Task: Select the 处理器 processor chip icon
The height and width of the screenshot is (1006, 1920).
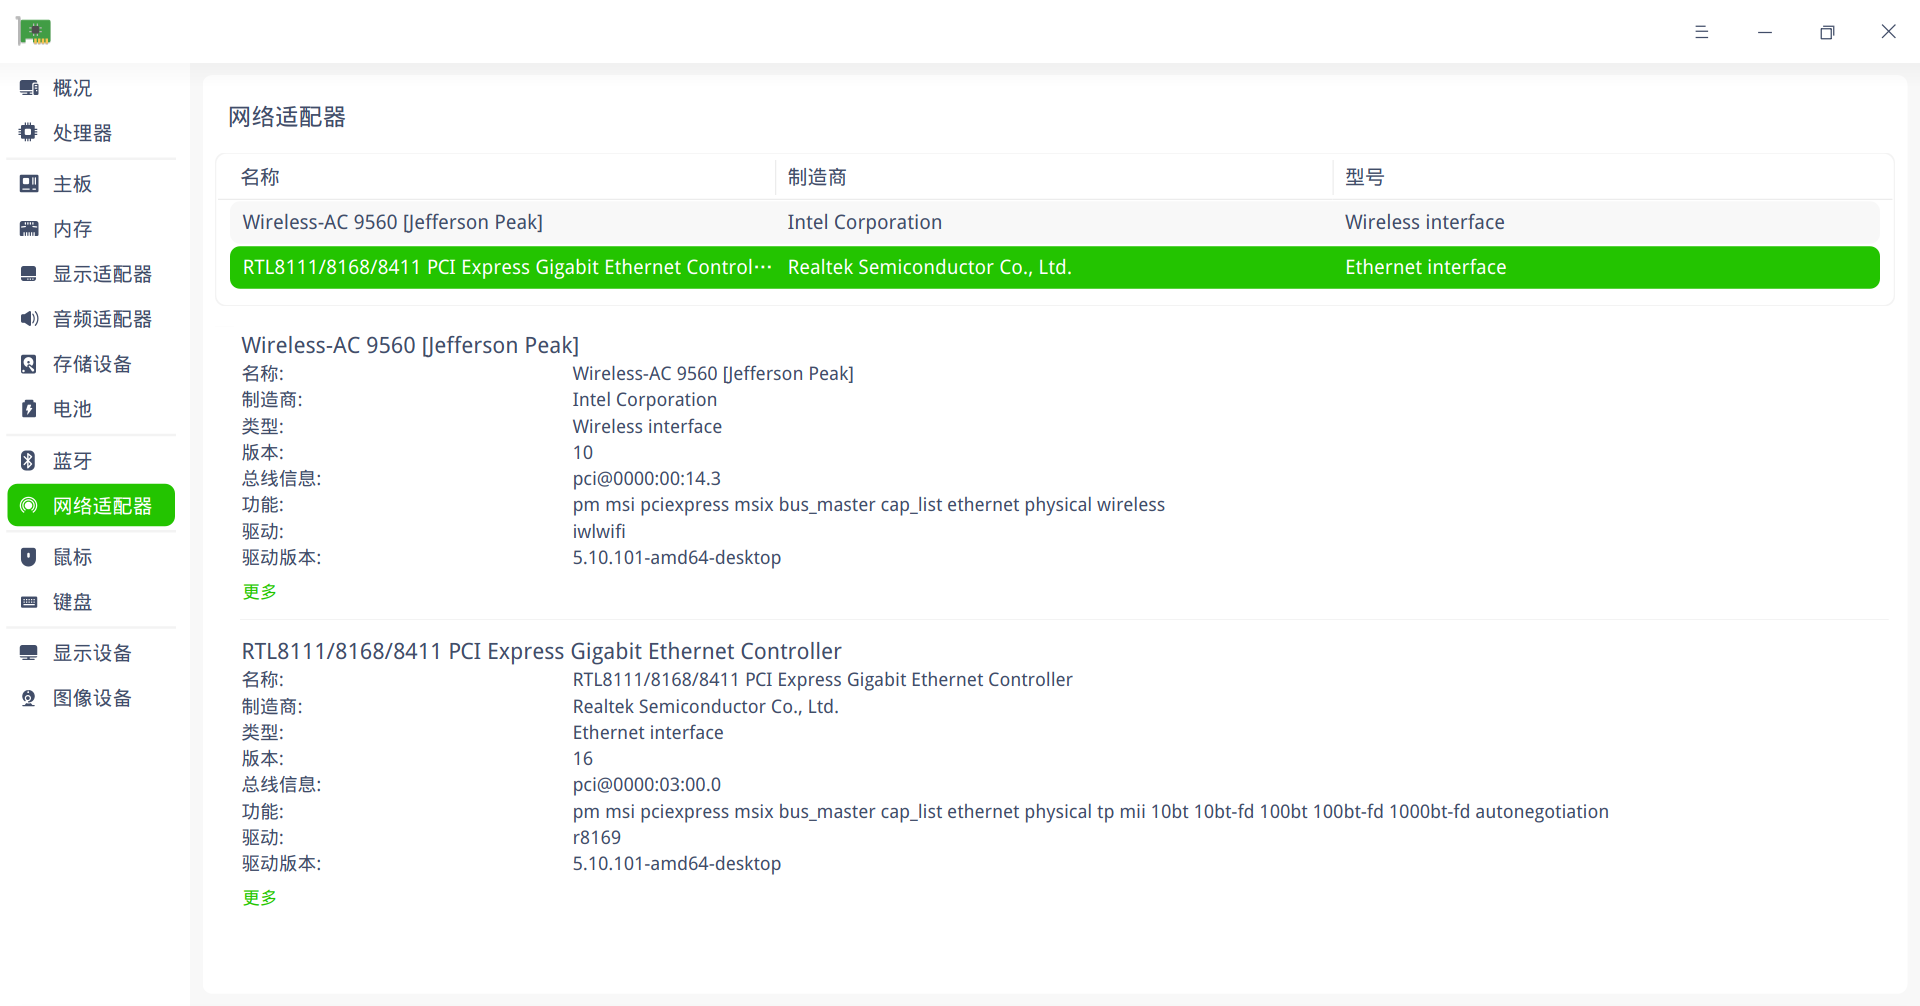Action: 29,133
